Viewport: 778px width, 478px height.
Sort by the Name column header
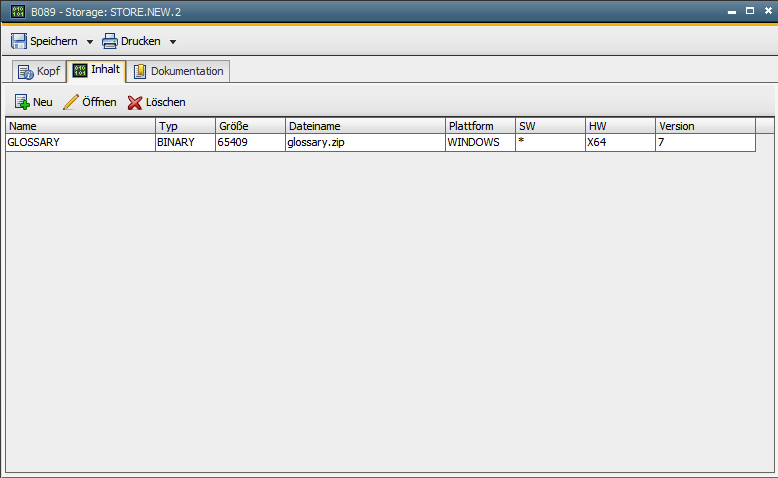(81, 126)
